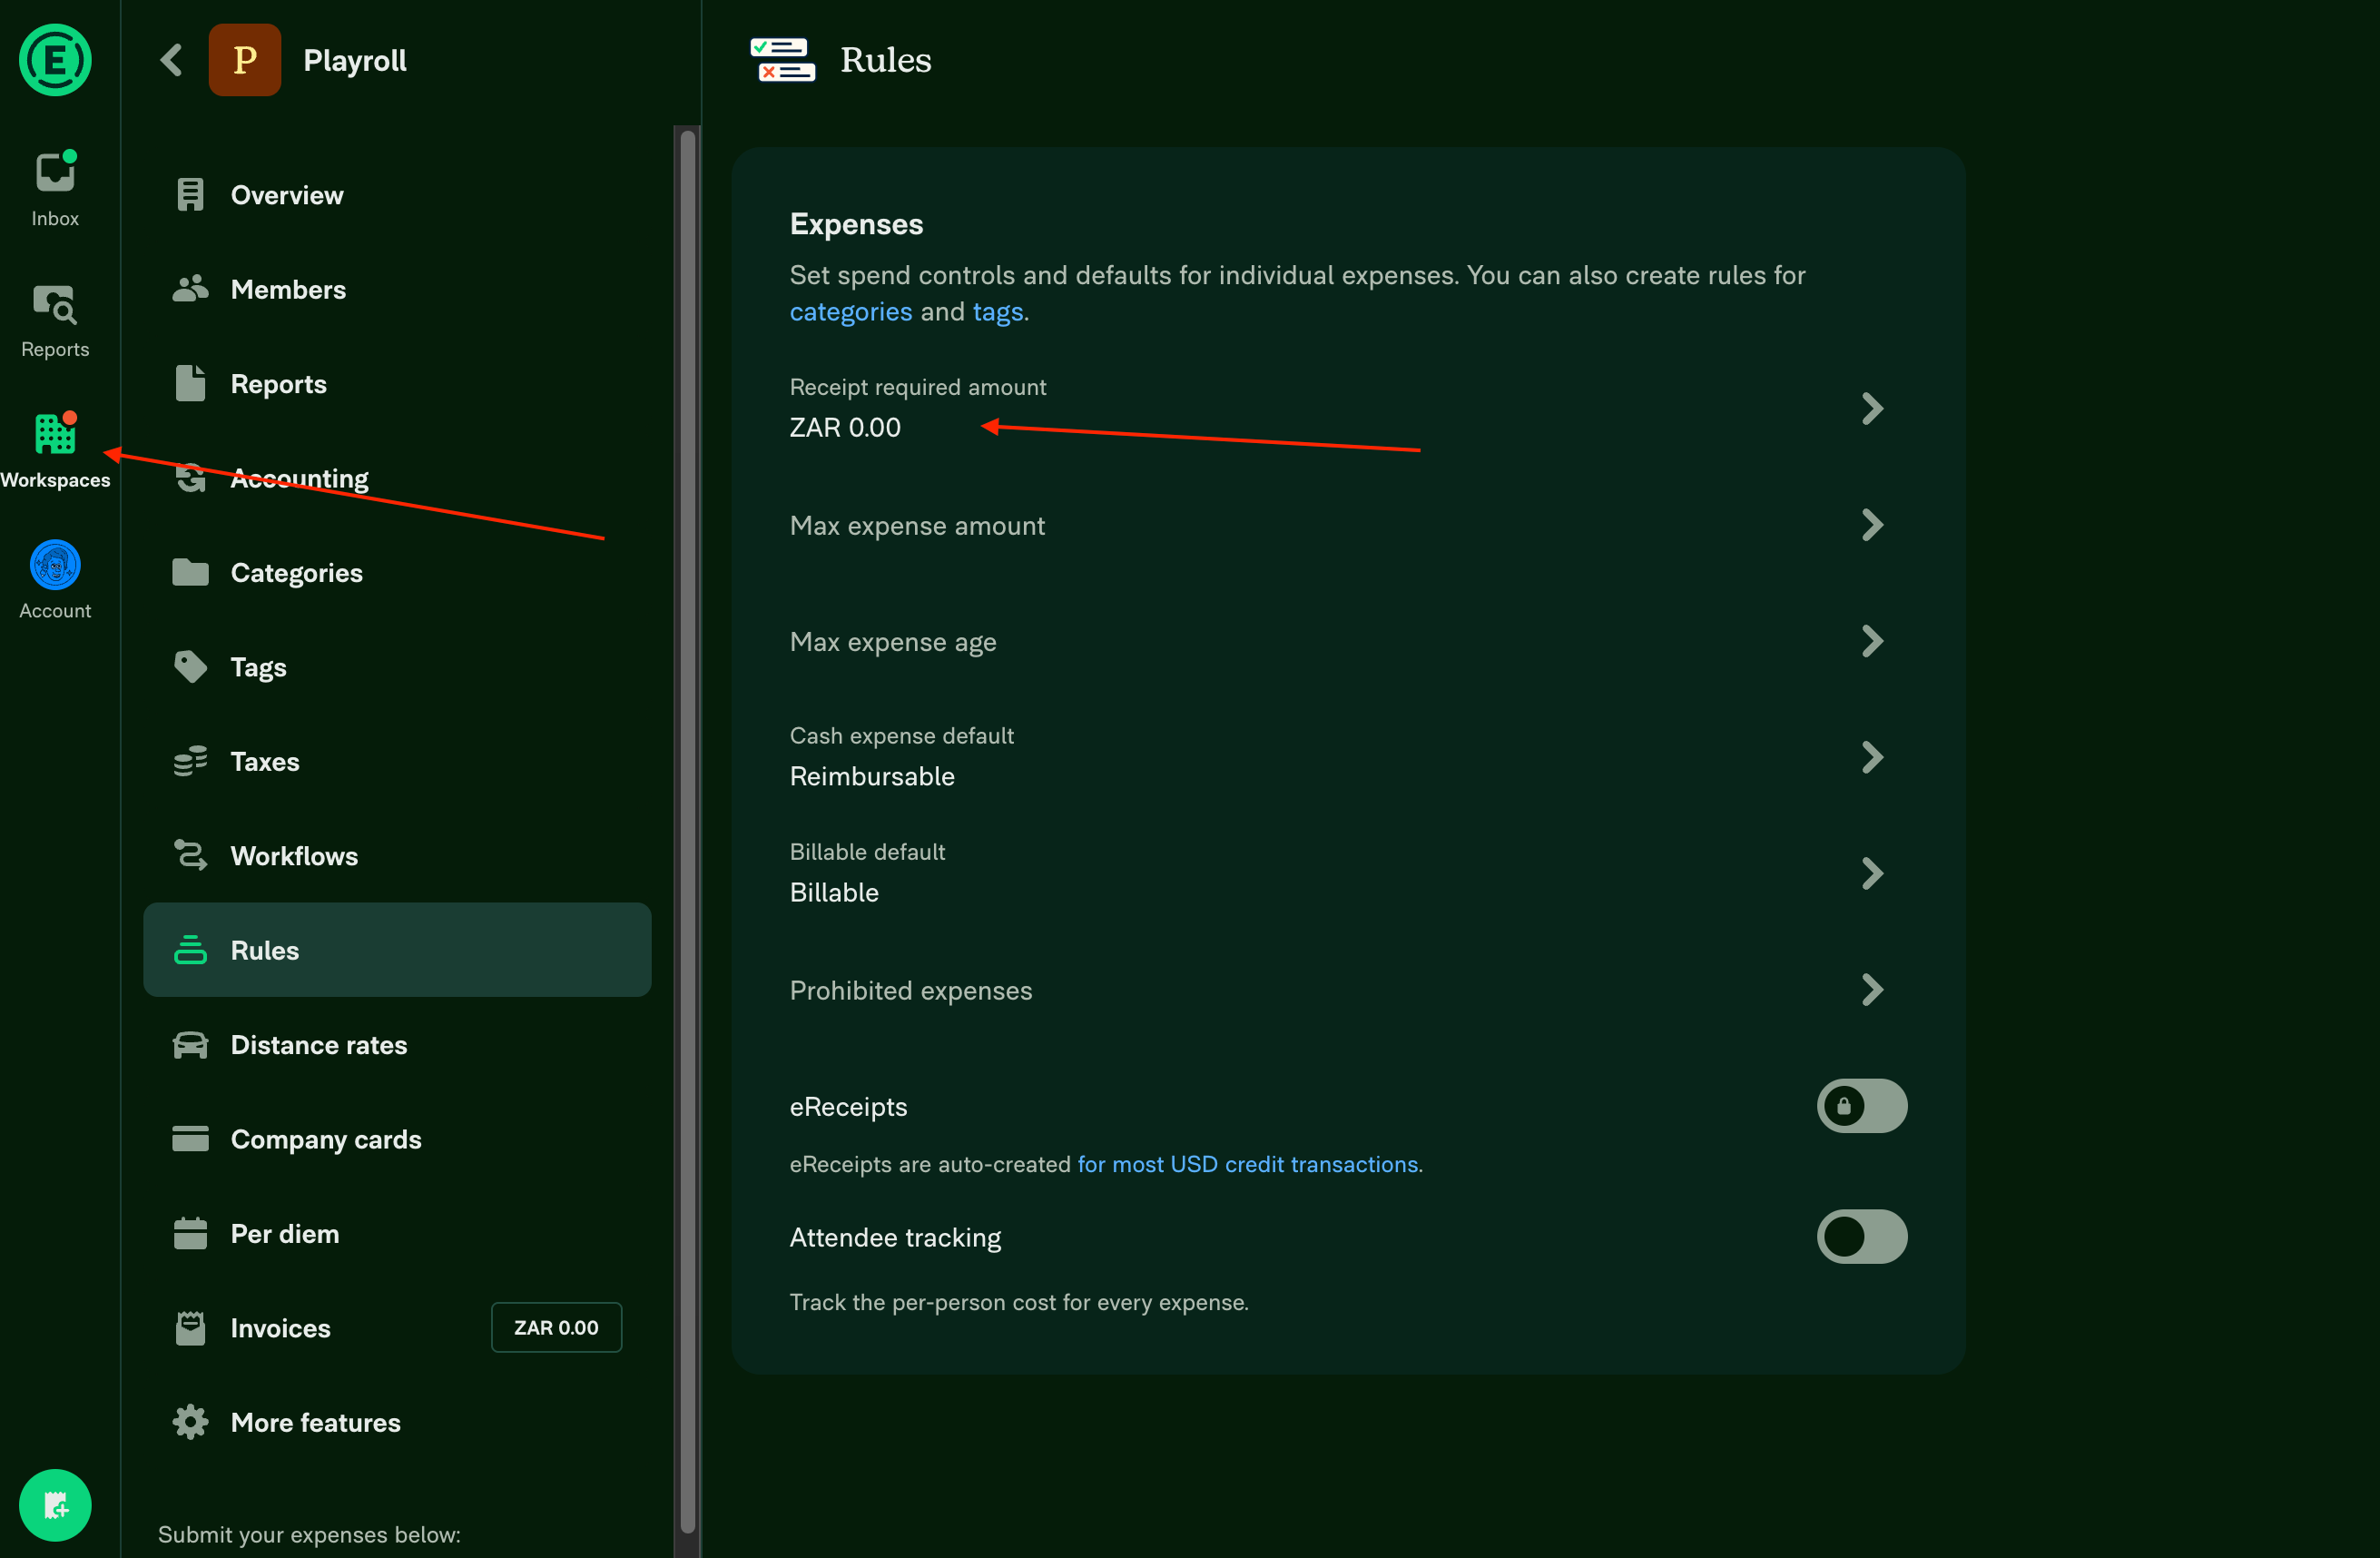Open the Members menu item
Screen dimensions: 2380x1558
(397, 289)
